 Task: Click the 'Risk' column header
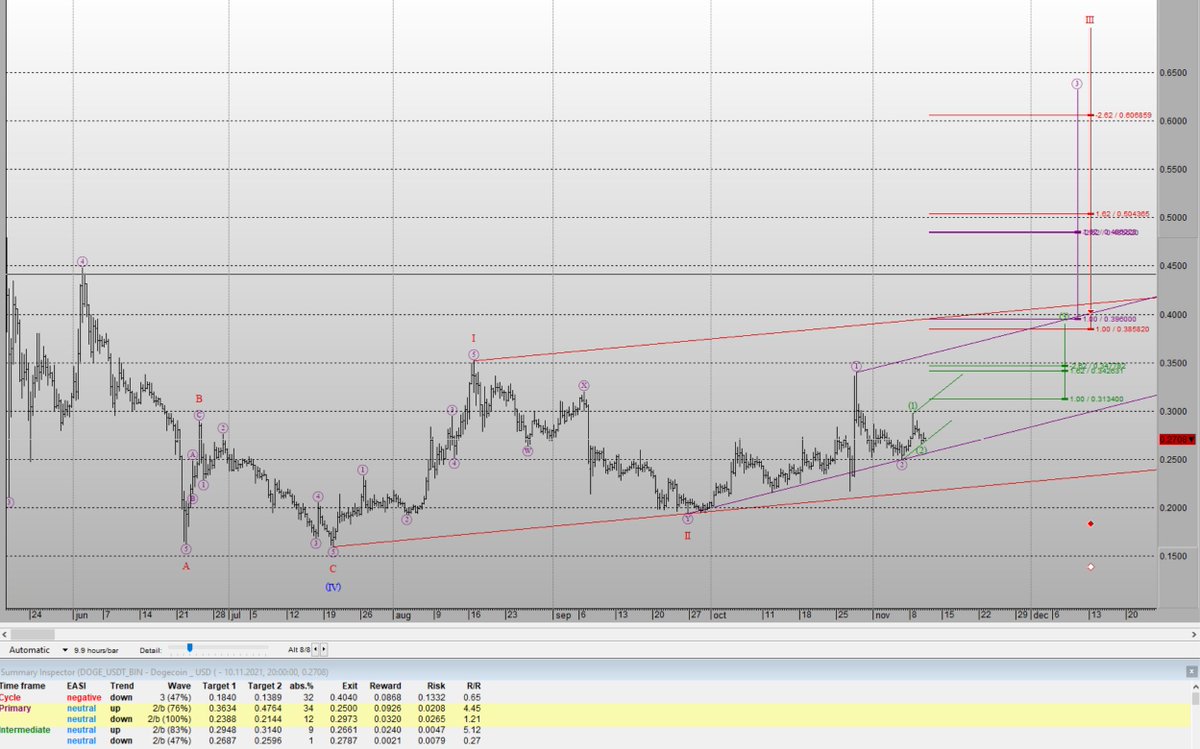tap(436, 686)
